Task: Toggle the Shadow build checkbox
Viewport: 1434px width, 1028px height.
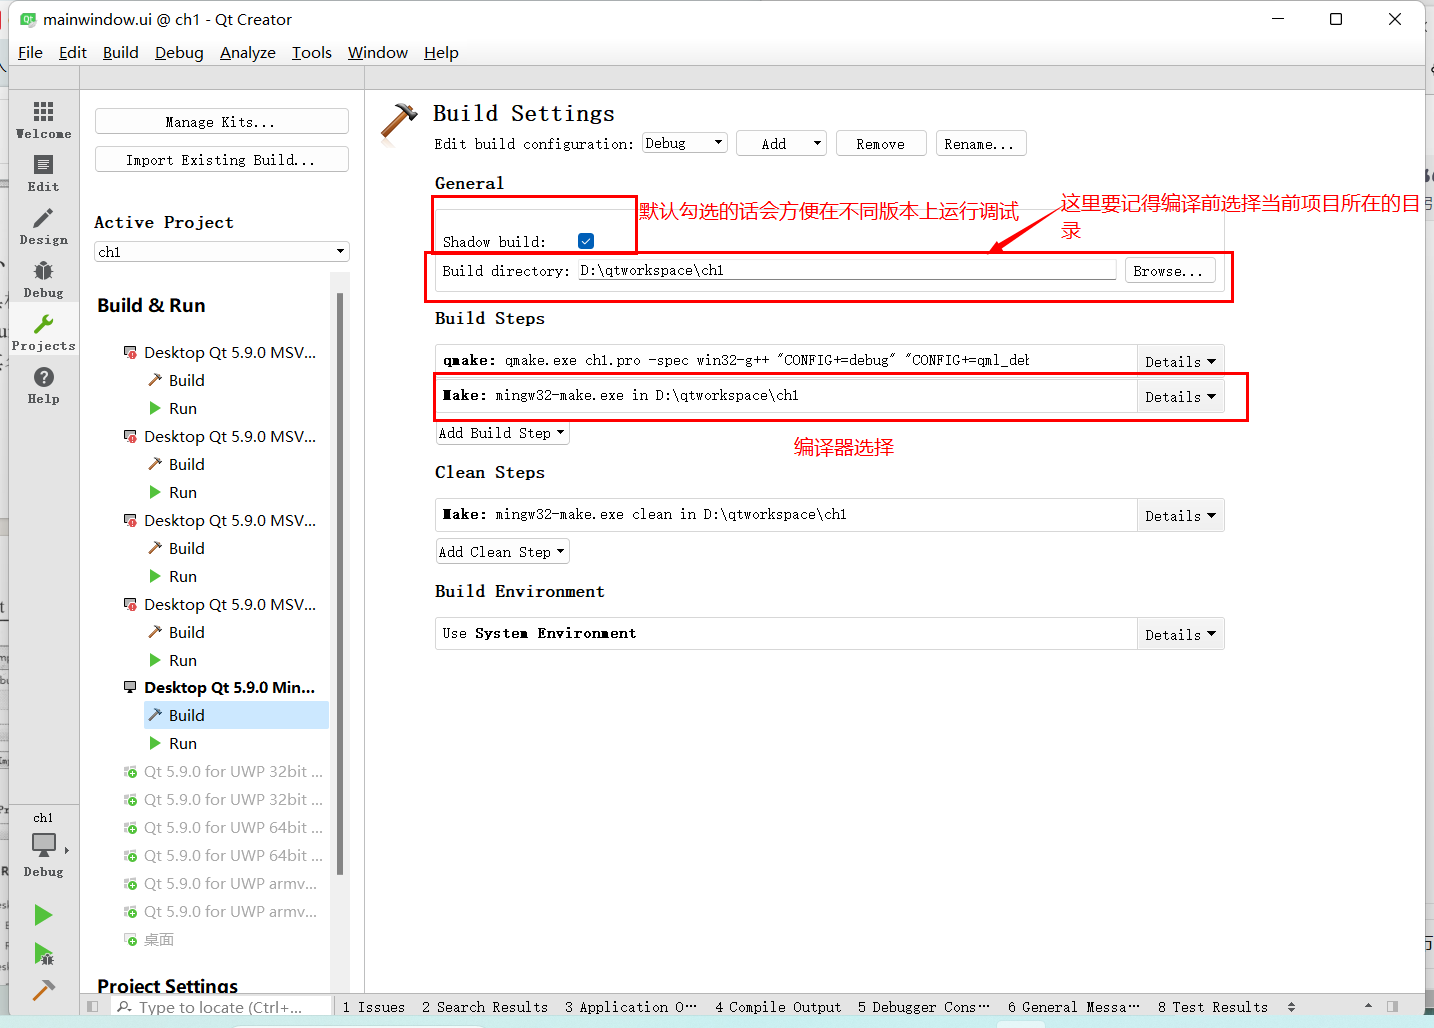Action: point(586,241)
